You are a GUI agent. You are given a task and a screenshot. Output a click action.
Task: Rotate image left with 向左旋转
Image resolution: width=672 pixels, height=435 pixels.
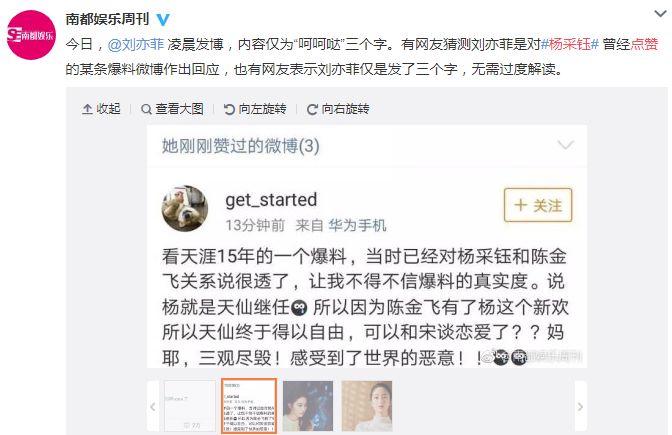[255, 109]
